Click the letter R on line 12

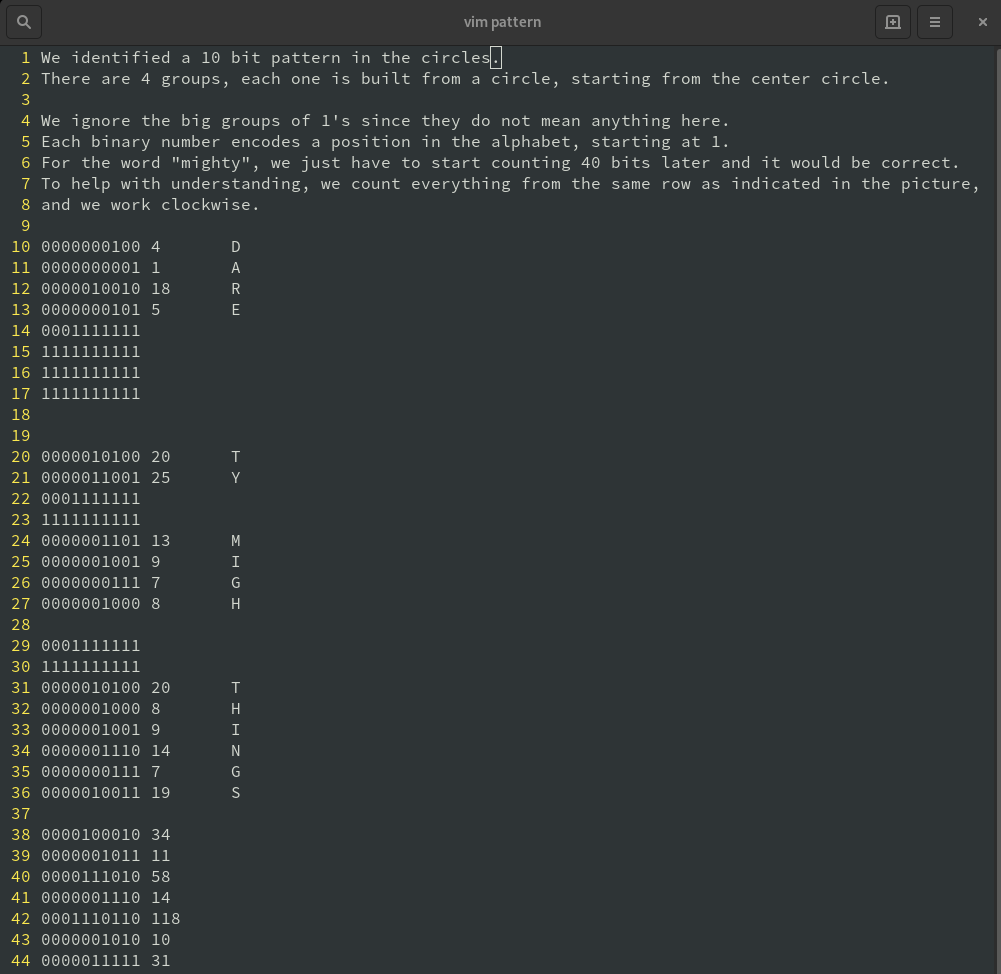point(236,289)
